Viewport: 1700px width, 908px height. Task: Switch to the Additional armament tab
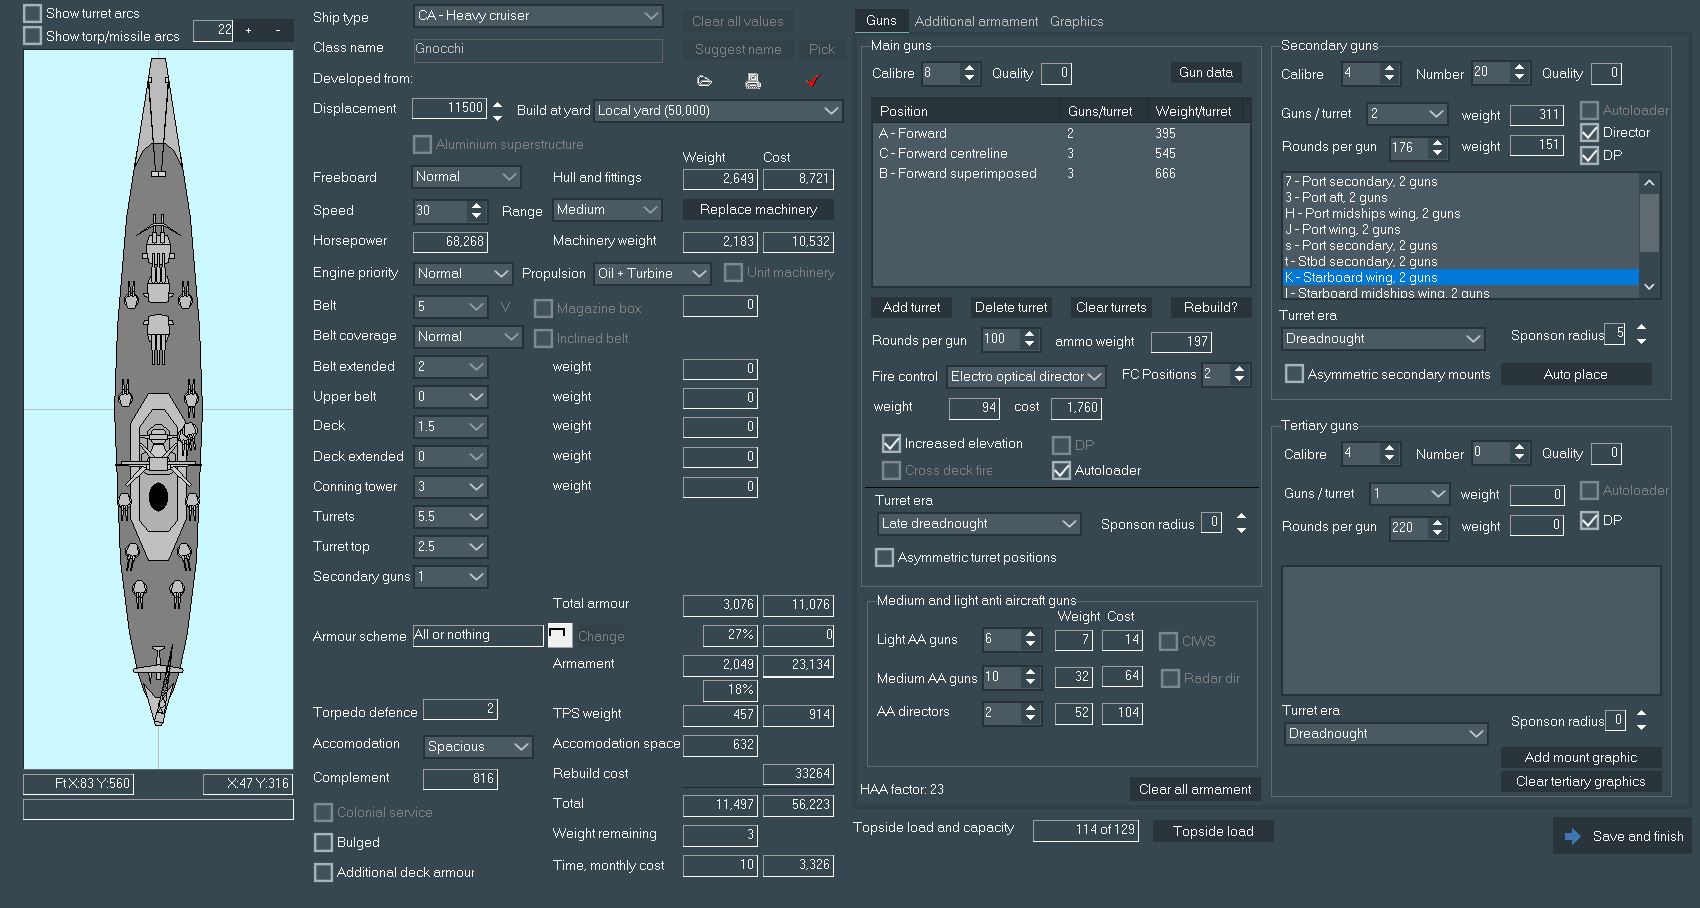(976, 21)
